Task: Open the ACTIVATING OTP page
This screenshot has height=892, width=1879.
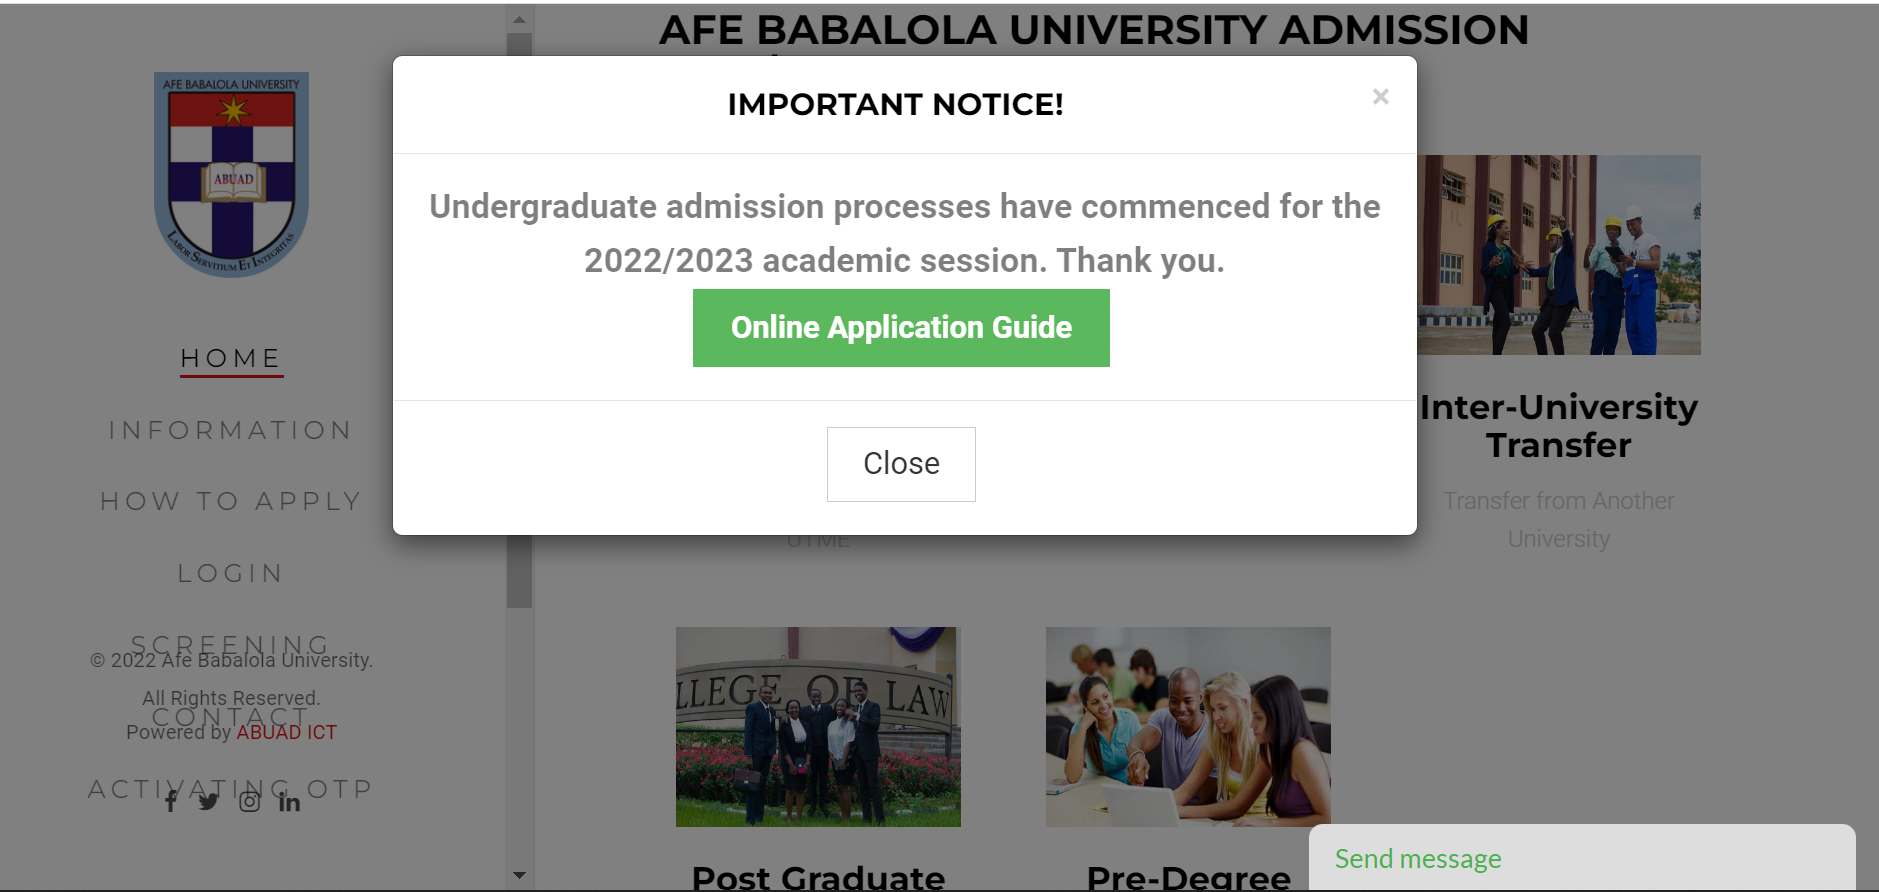Action: pos(230,788)
